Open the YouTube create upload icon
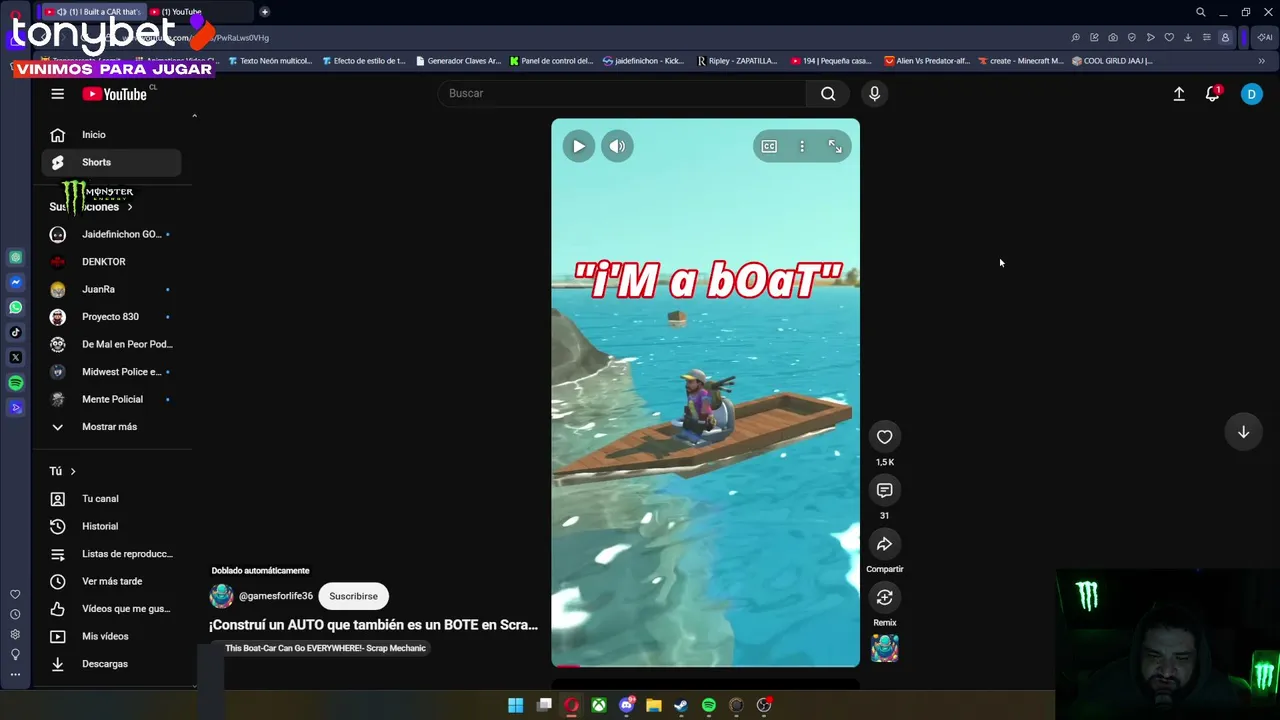The height and width of the screenshot is (720, 1280). 1179,94
